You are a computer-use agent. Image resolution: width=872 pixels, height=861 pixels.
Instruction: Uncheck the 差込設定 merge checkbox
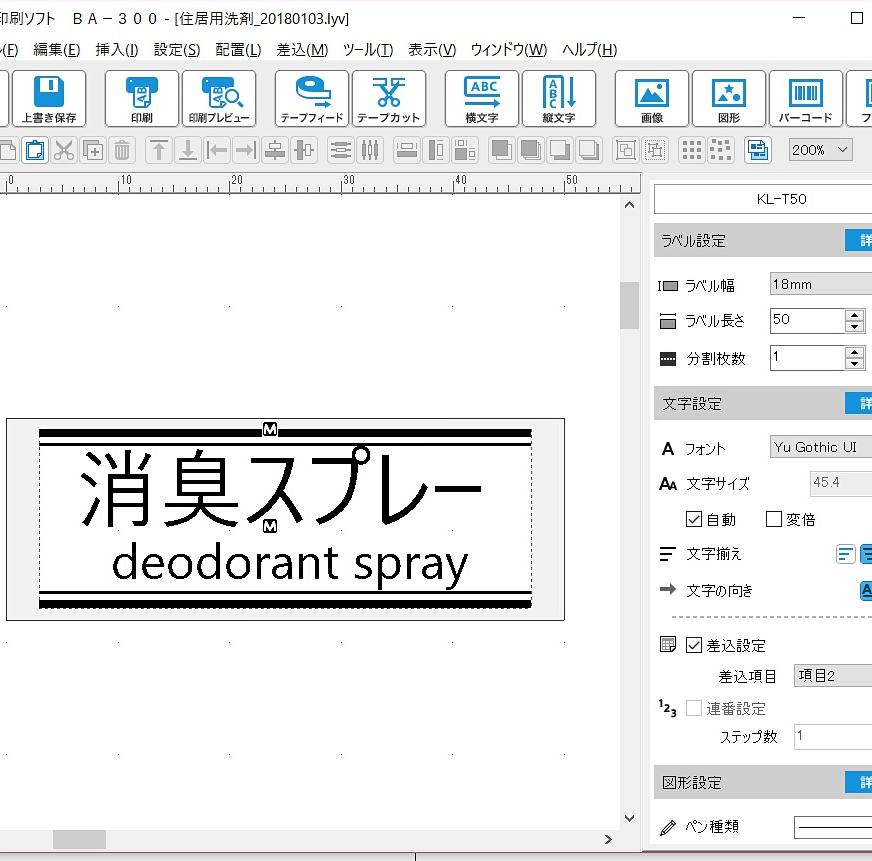coord(693,645)
